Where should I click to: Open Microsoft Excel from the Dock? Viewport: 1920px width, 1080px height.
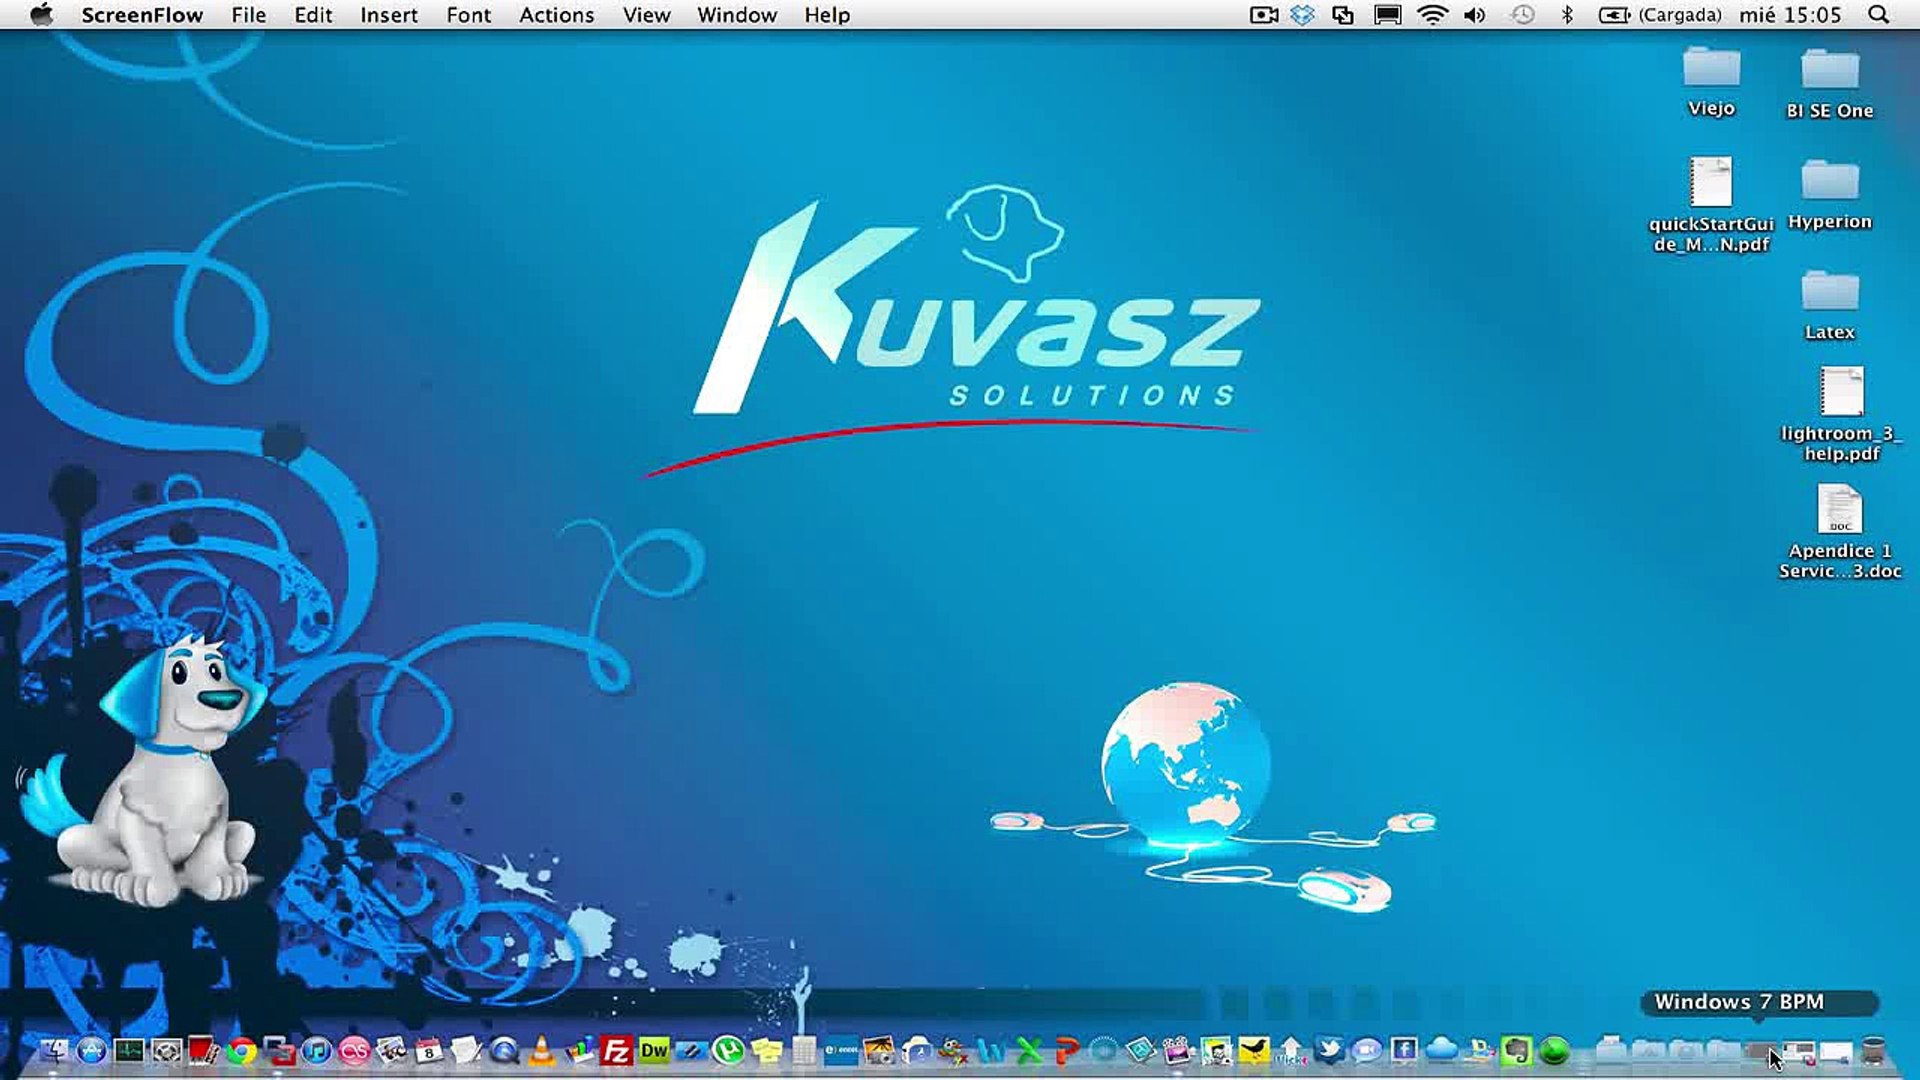click(x=1029, y=1051)
